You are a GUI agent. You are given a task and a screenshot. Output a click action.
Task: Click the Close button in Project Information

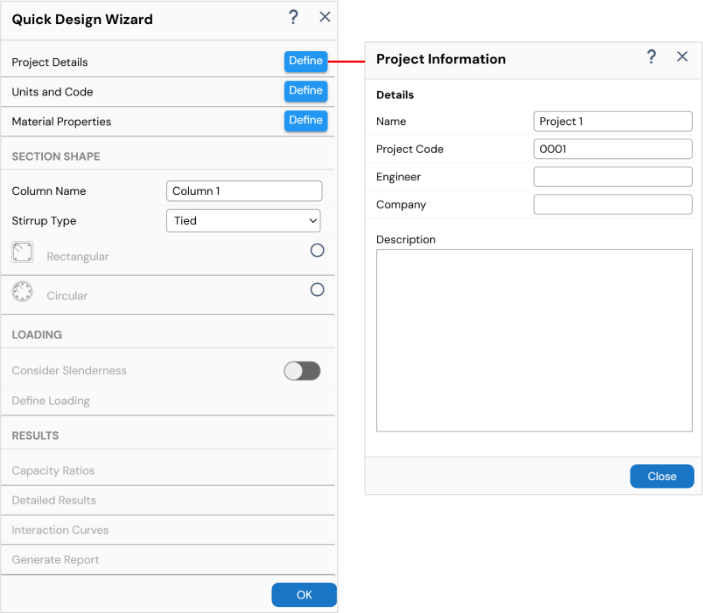pos(662,476)
